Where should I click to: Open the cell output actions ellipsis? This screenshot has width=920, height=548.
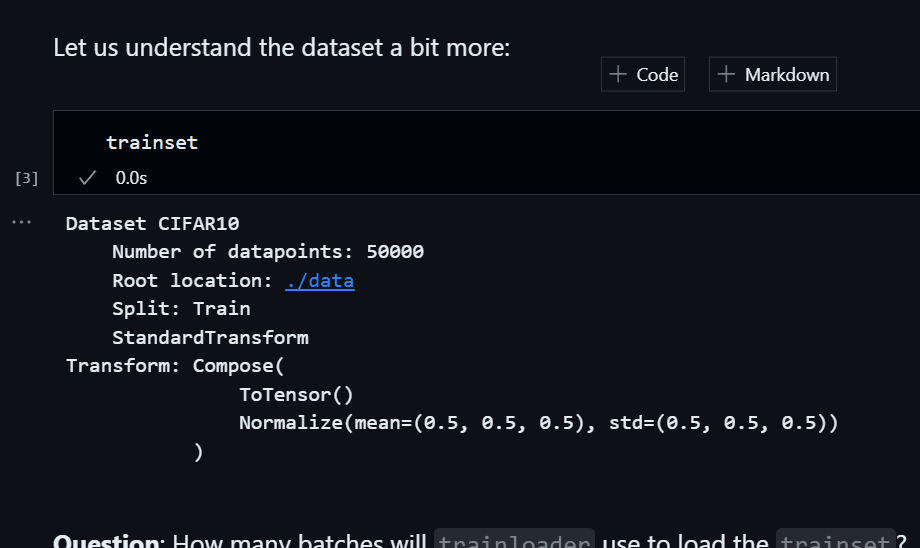click(x=21, y=222)
